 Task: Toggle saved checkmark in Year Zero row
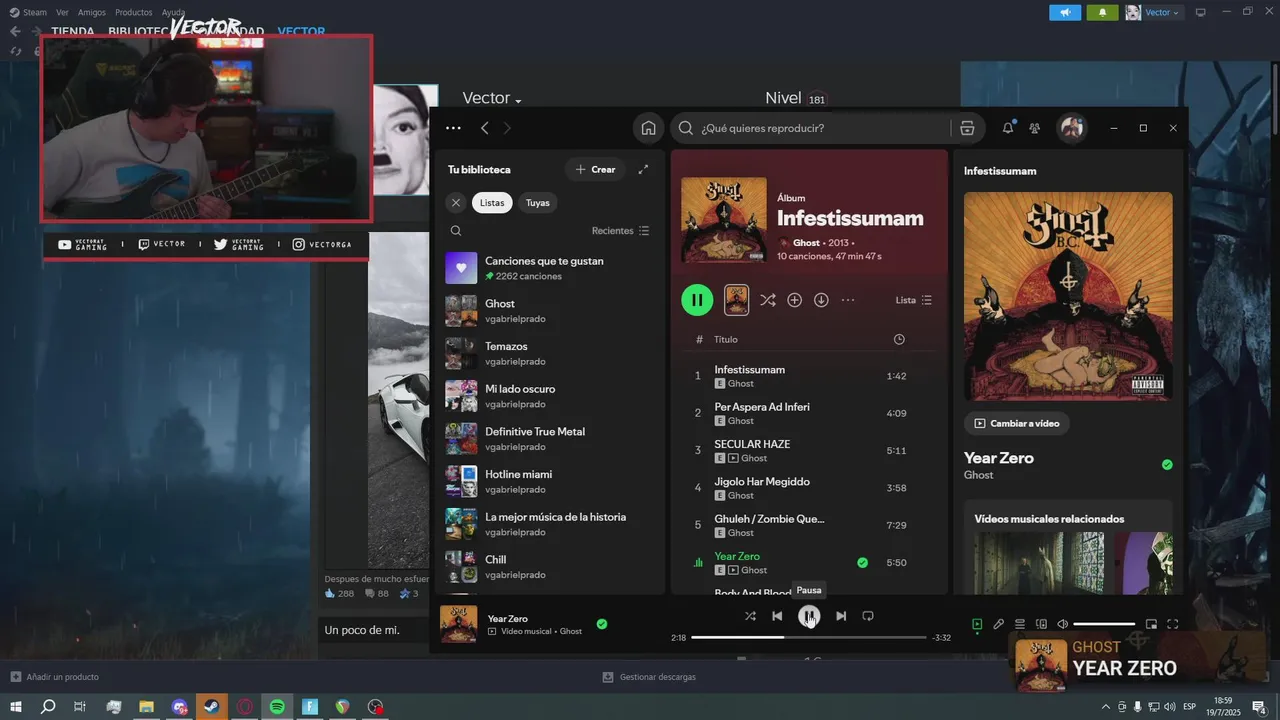(862, 563)
